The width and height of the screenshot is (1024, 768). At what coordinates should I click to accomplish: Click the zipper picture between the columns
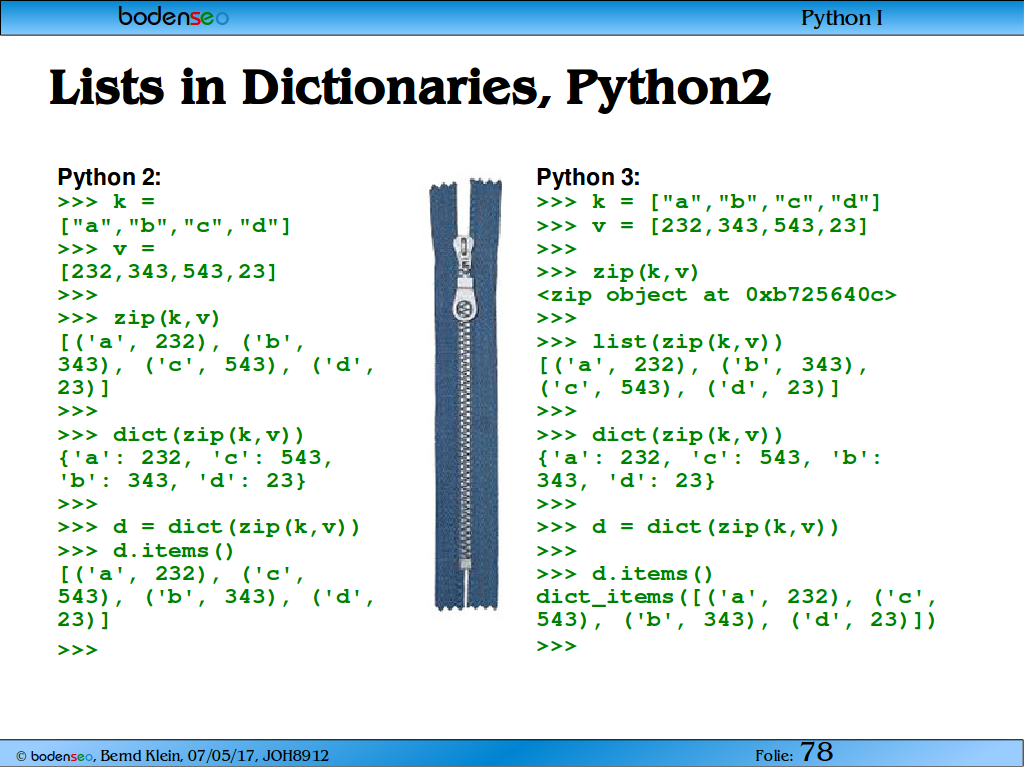point(466,394)
